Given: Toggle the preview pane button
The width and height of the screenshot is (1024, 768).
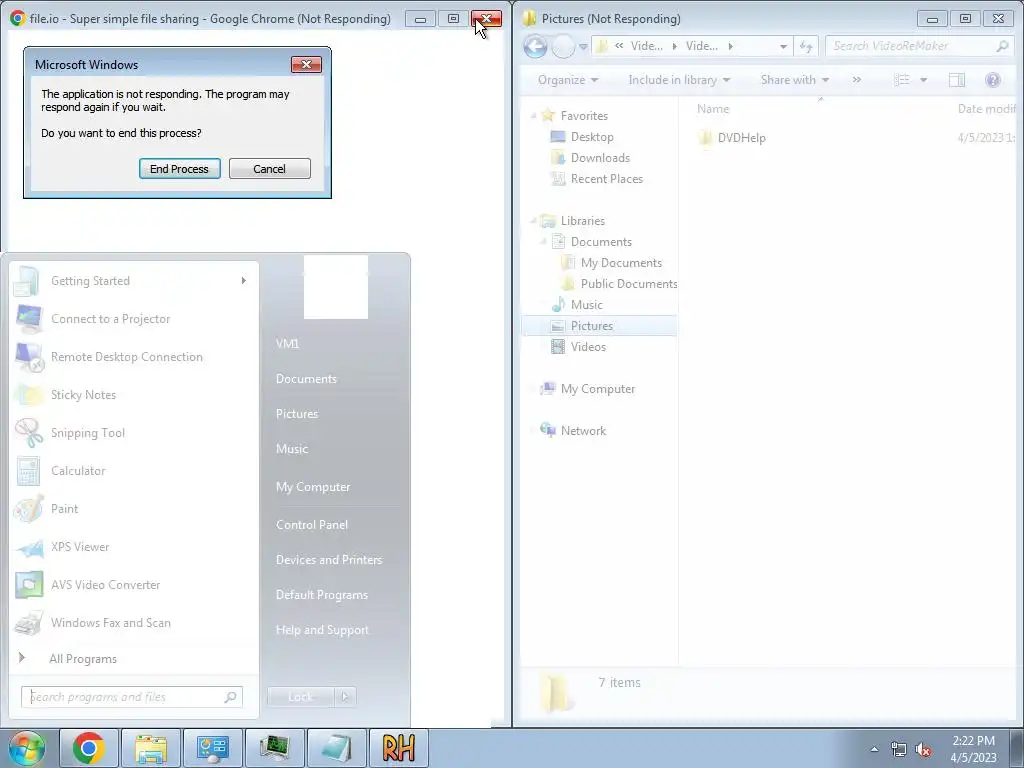Looking at the screenshot, I should pos(957,80).
